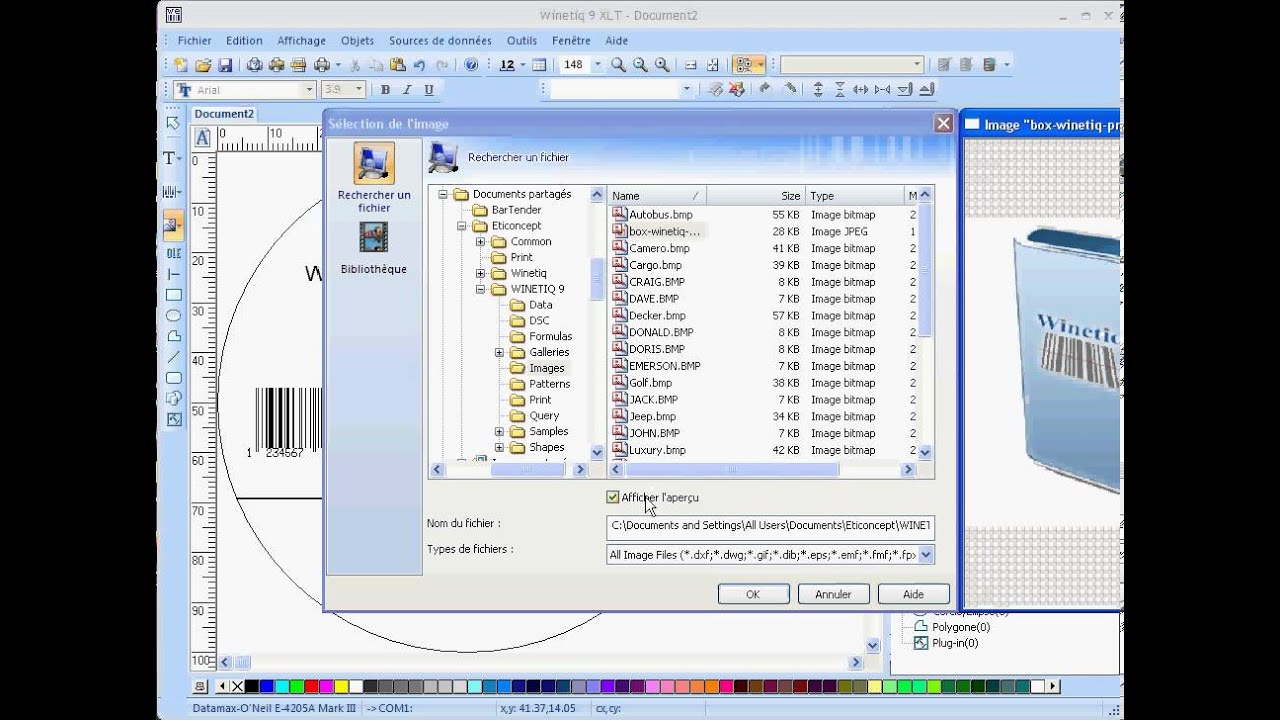Open the Affichage menu

pos(301,41)
